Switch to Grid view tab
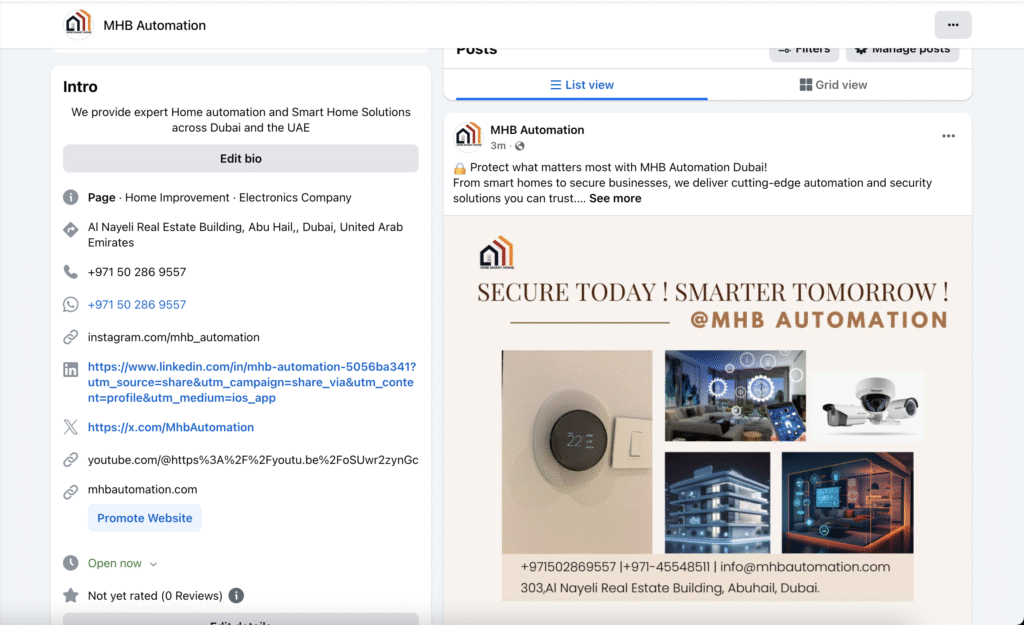Viewport: 1024px width, 625px height. [x=833, y=85]
